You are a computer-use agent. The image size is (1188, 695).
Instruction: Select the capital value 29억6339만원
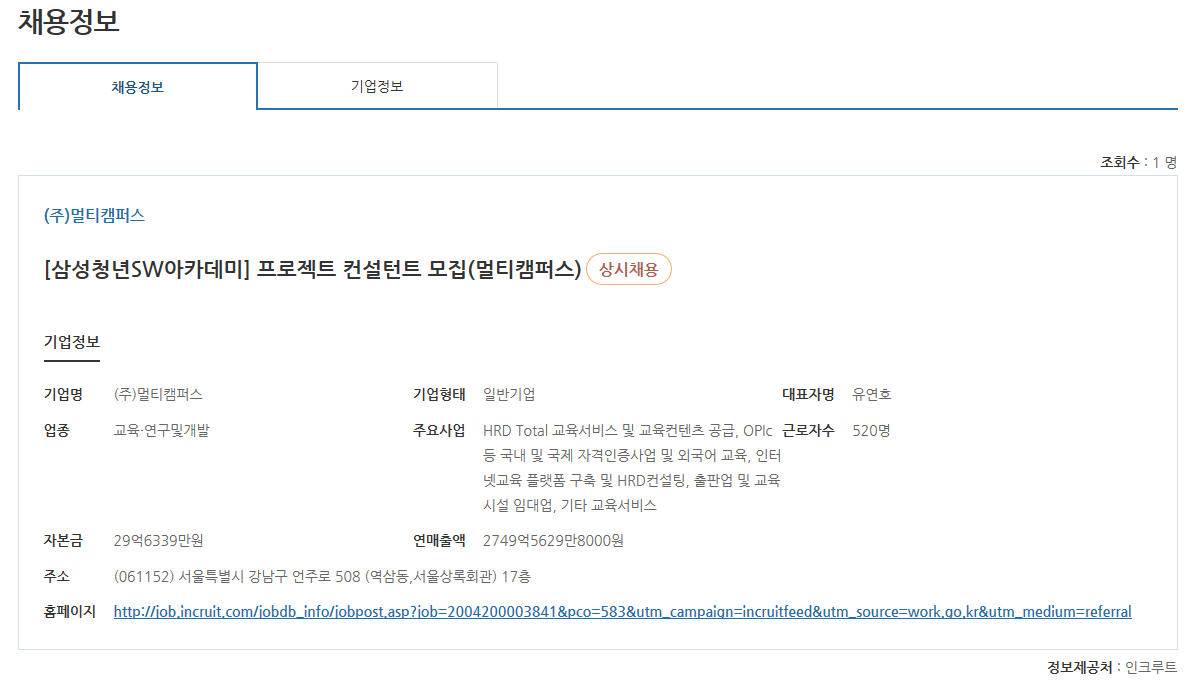[x=158, y=540]
